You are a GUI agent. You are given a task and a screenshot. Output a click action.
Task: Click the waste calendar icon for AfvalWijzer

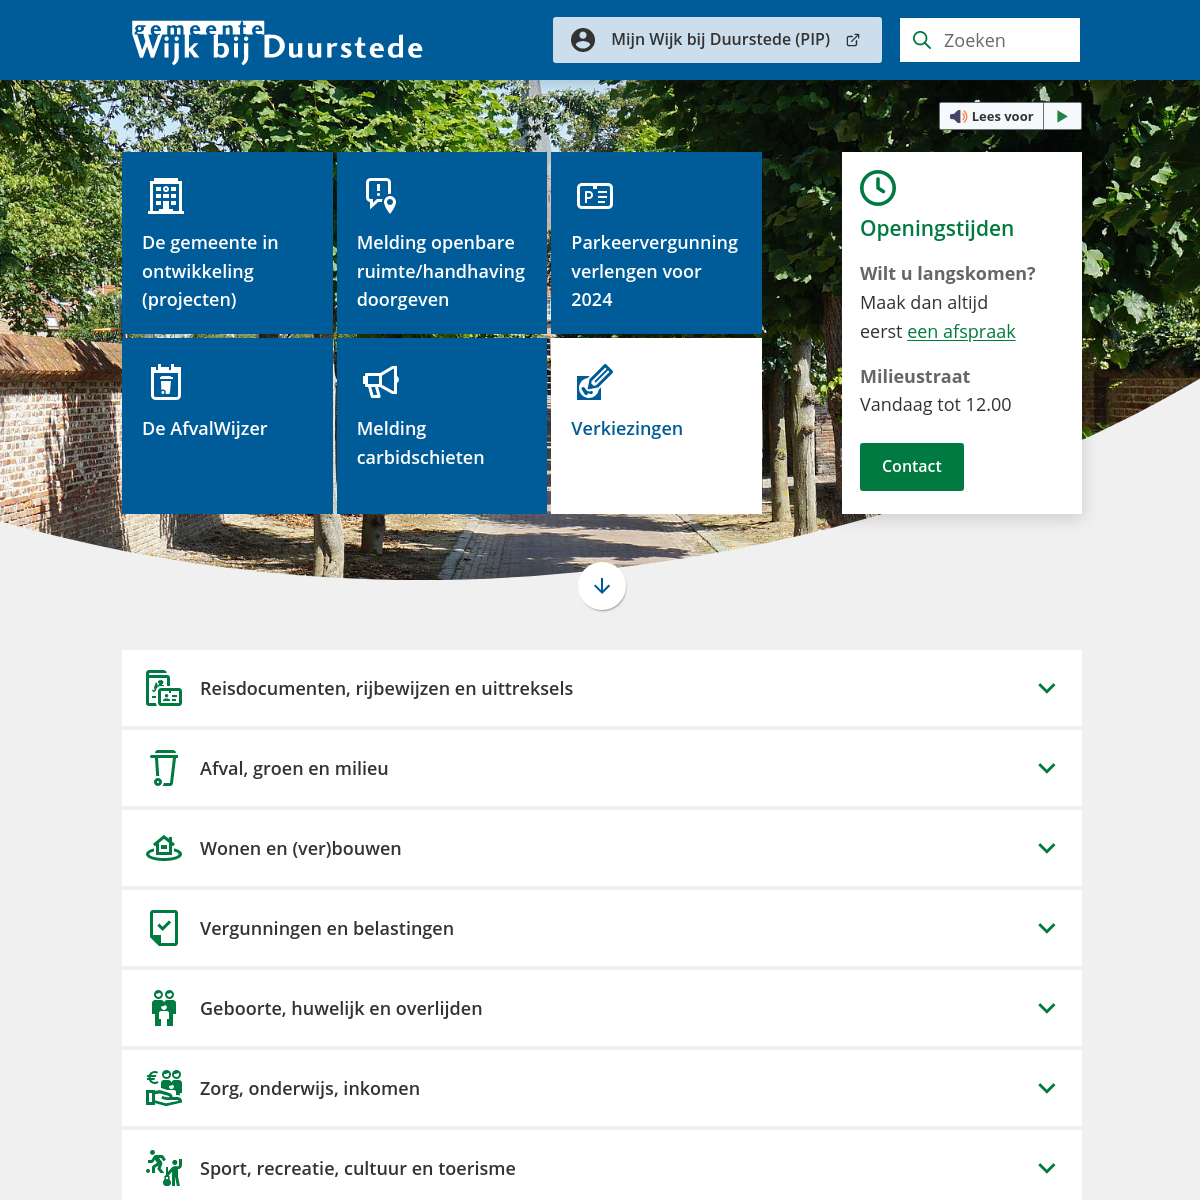(166, 382)
